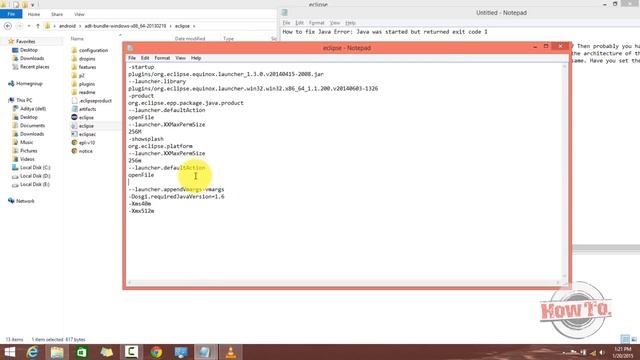The width and height of the screenshot is (640, 360).
Task: Launch Internet Explorer from the taskbar
Action: coord(32,352)
